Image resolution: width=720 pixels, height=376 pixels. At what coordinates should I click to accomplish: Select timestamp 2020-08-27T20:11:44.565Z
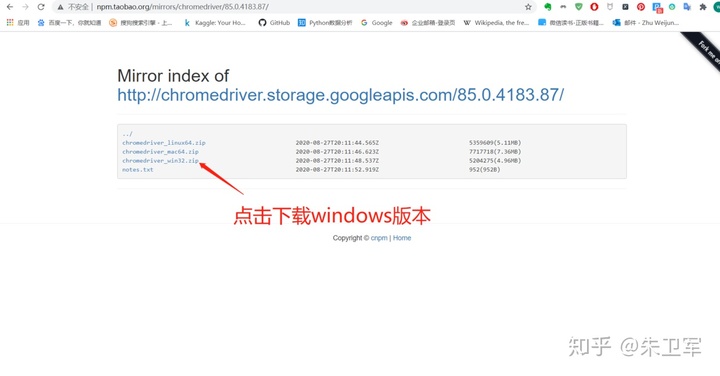click(337, 143)
